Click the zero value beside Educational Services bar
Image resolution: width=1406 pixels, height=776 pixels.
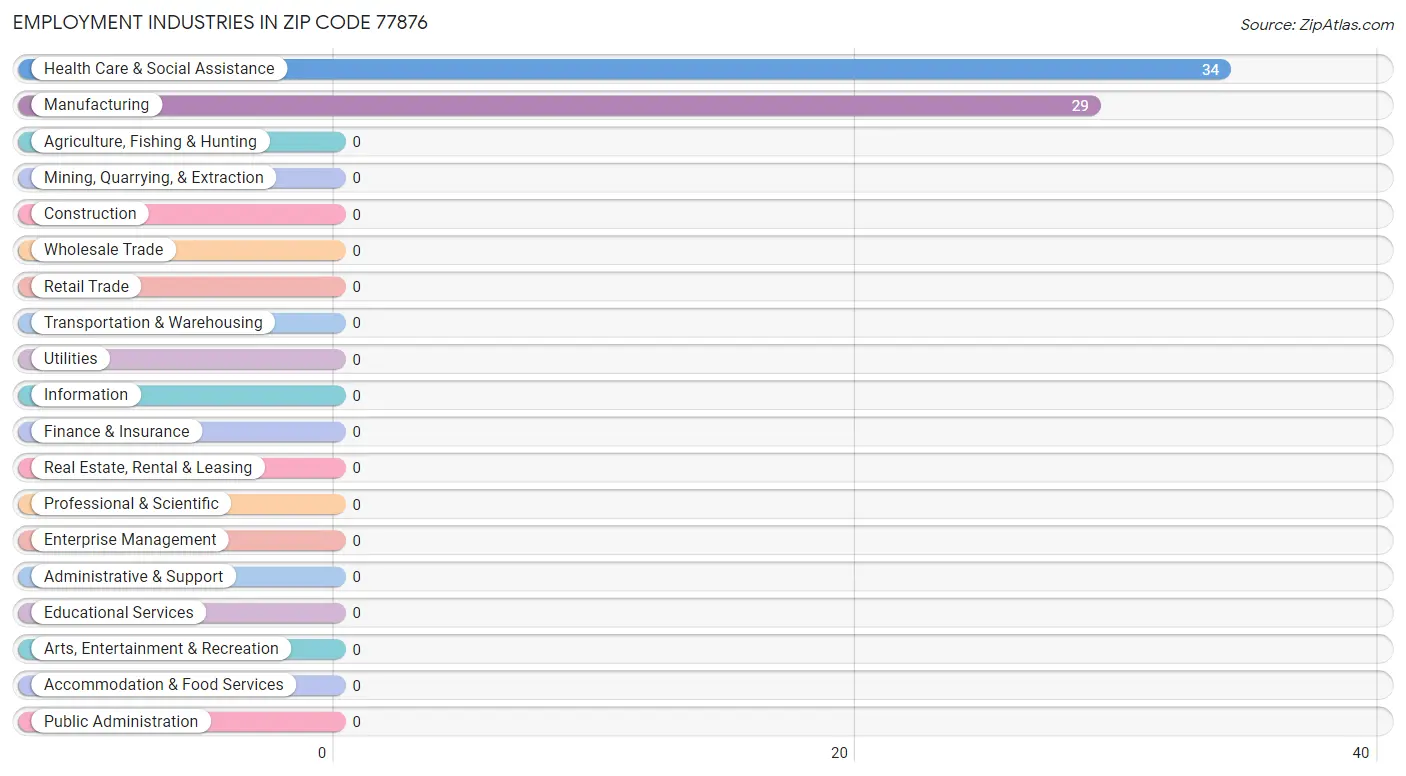click(356, 613)
